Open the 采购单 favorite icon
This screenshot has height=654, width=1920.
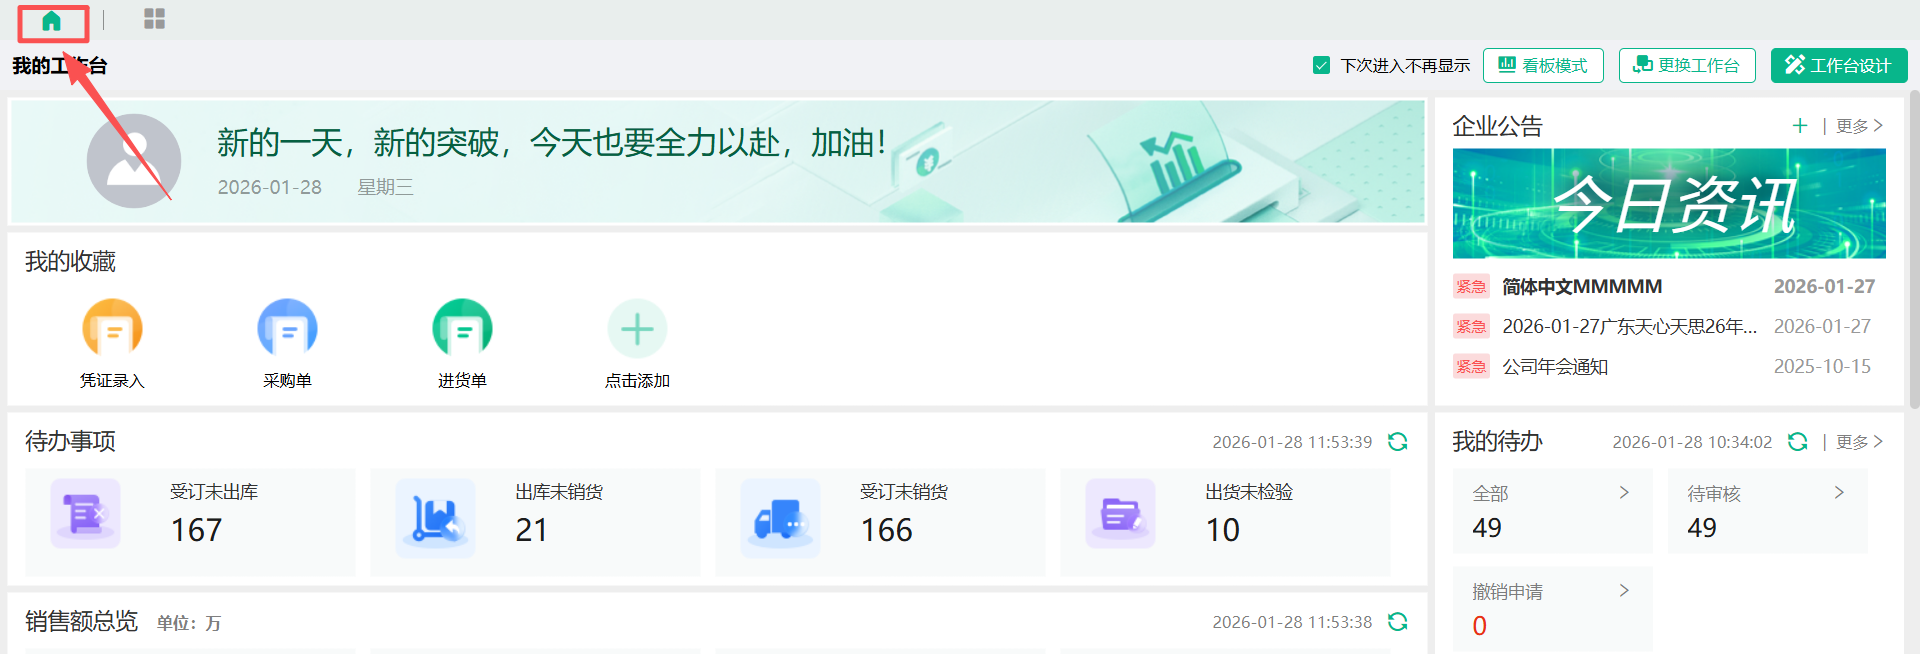coord(287,329)
